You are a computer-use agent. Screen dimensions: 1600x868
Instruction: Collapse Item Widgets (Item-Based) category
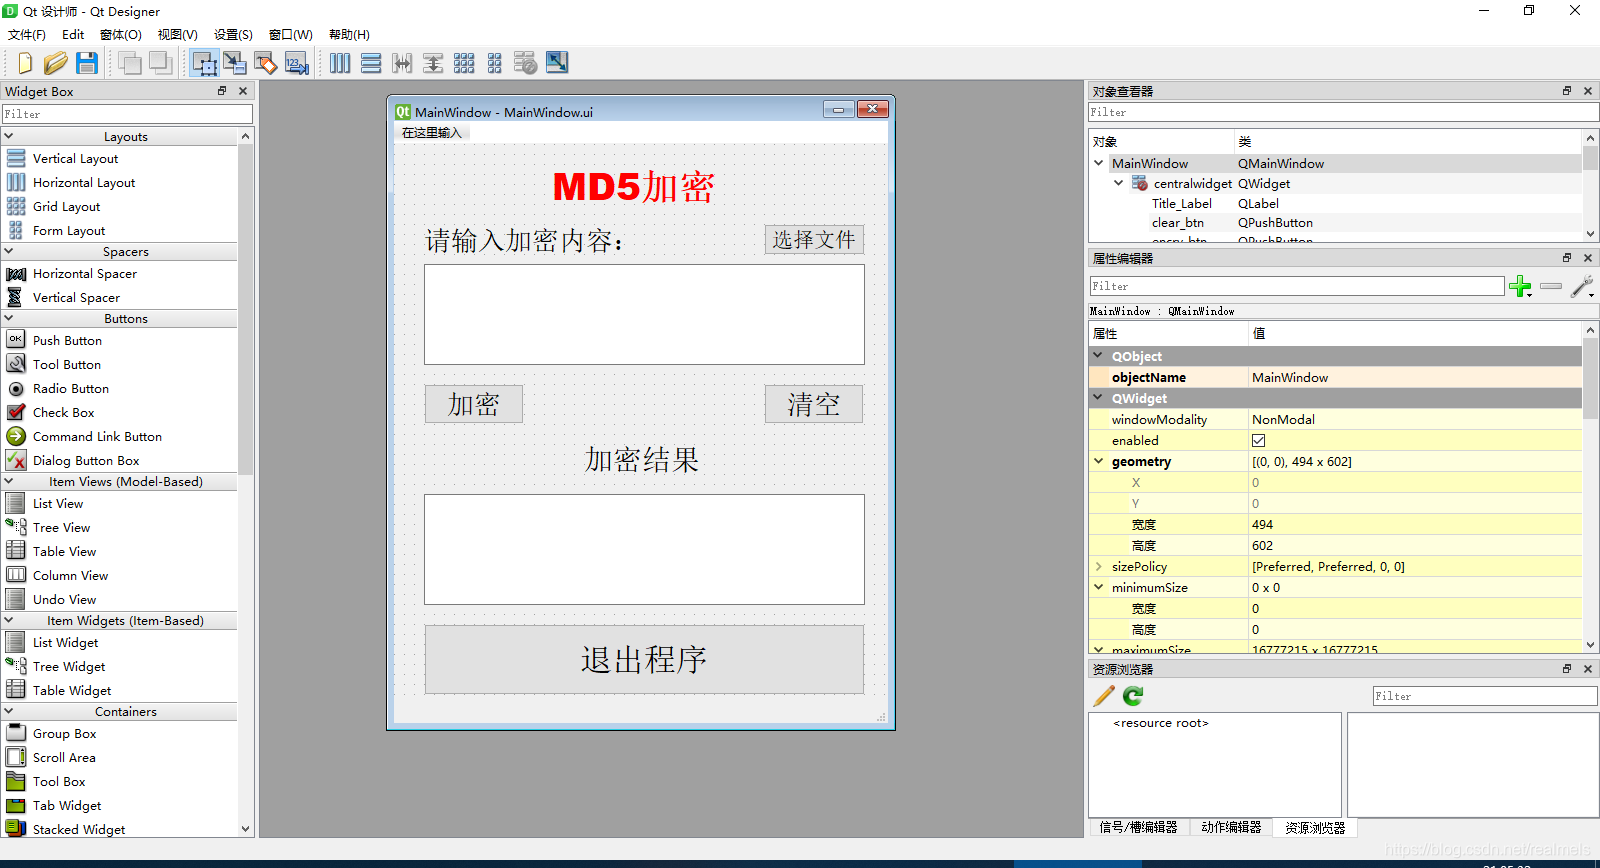click(x=9, y=620)
